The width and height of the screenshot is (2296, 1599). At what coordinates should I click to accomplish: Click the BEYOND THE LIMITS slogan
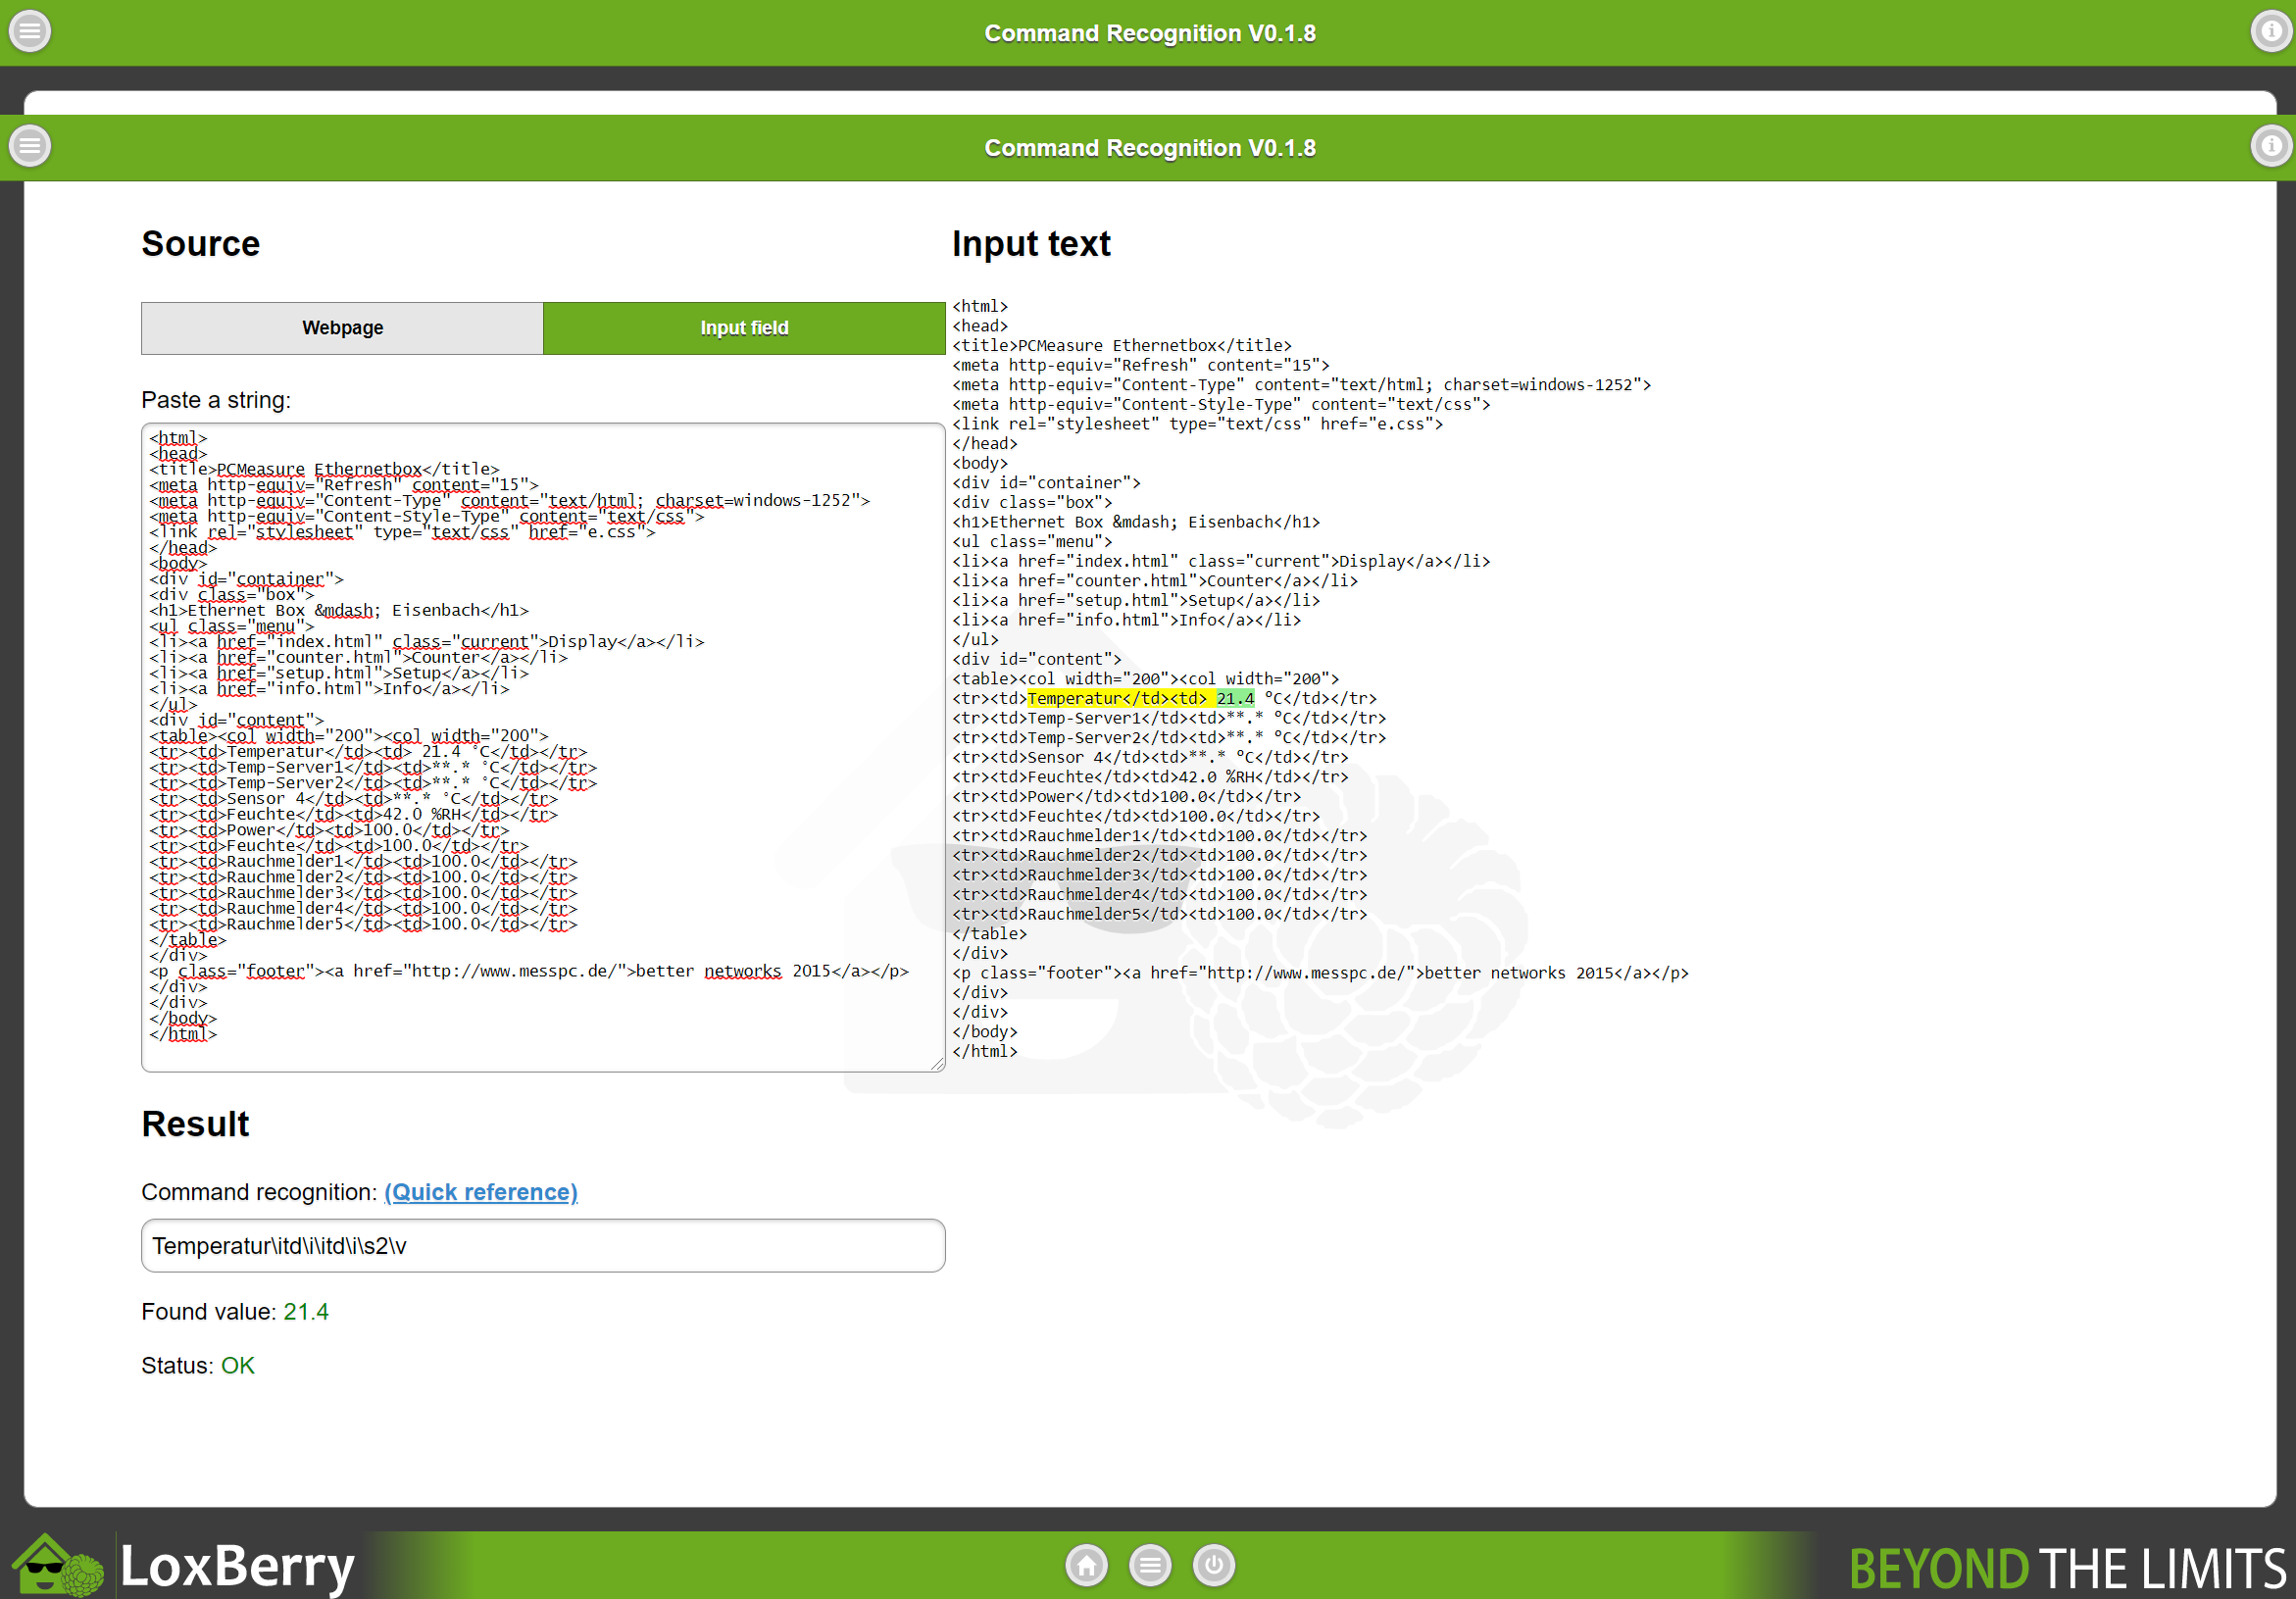pyautogui.click(x=2066, y=1568)
